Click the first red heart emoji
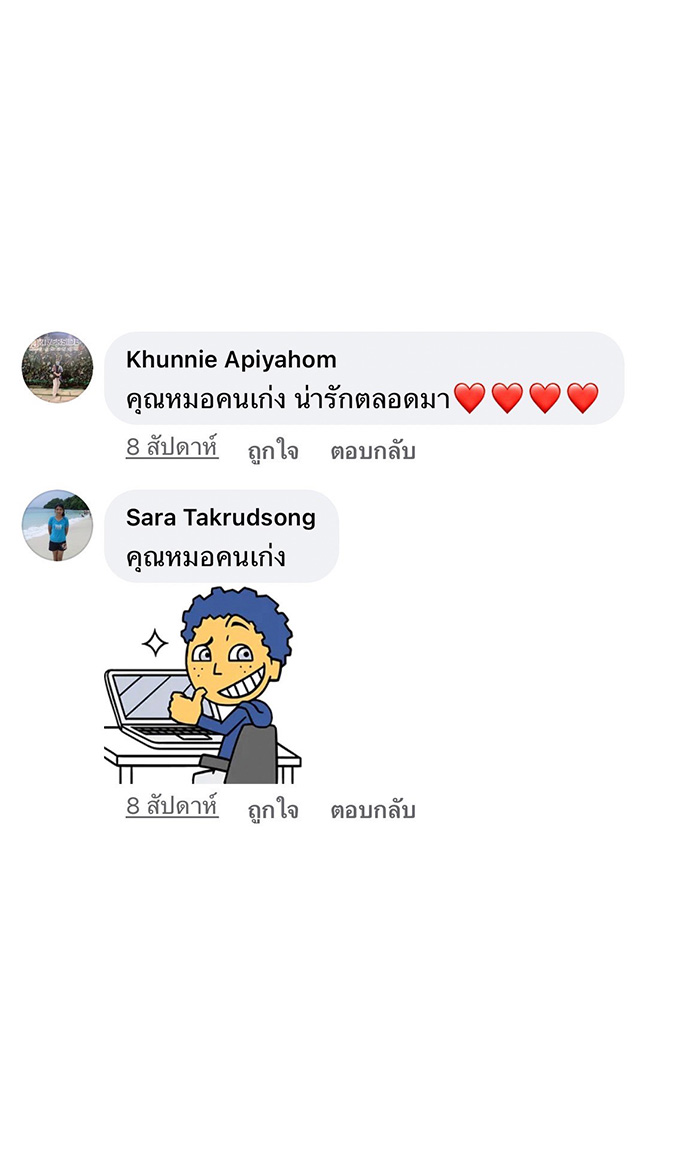The width and height of the screenshot is (700, 1160). pyautogui.click(x=469, y=398)
